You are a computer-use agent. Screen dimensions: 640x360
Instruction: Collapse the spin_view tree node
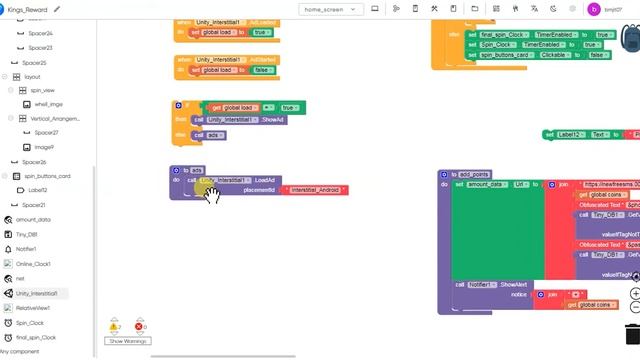point(11,90)
